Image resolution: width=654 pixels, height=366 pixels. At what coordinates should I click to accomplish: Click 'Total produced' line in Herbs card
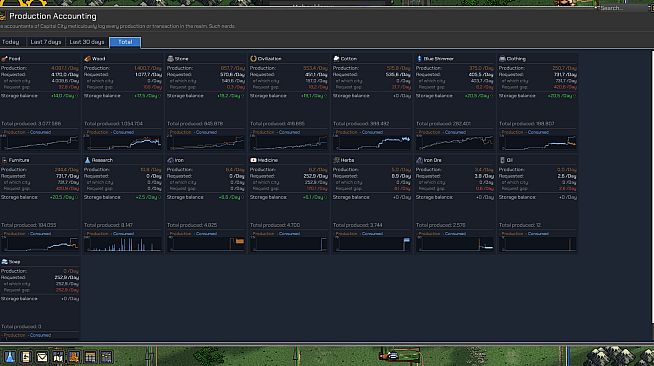[x=358, y=225]
